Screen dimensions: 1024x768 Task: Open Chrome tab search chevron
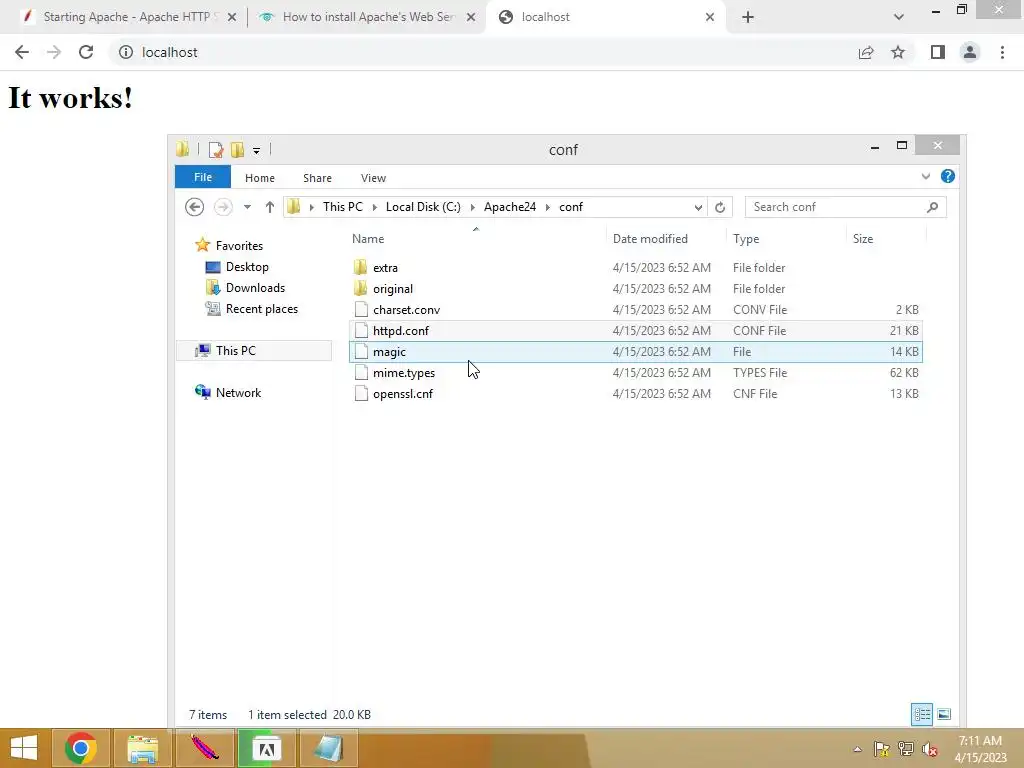click(x=899, y=17)
